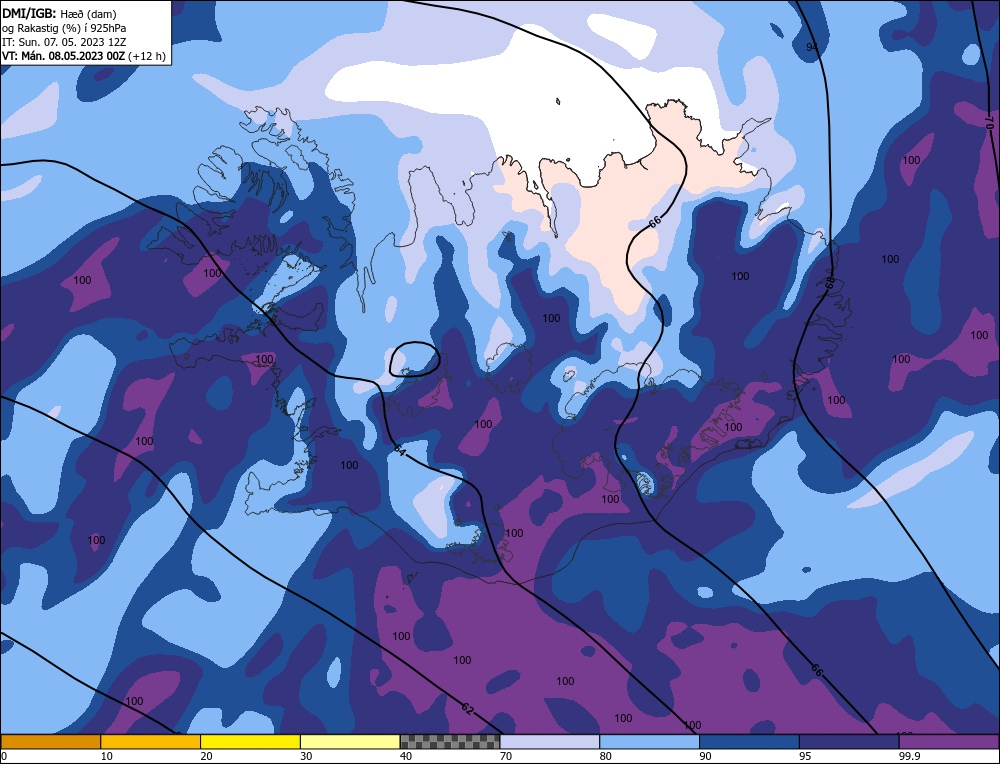Click the '62' contour line label

[467, 709]
